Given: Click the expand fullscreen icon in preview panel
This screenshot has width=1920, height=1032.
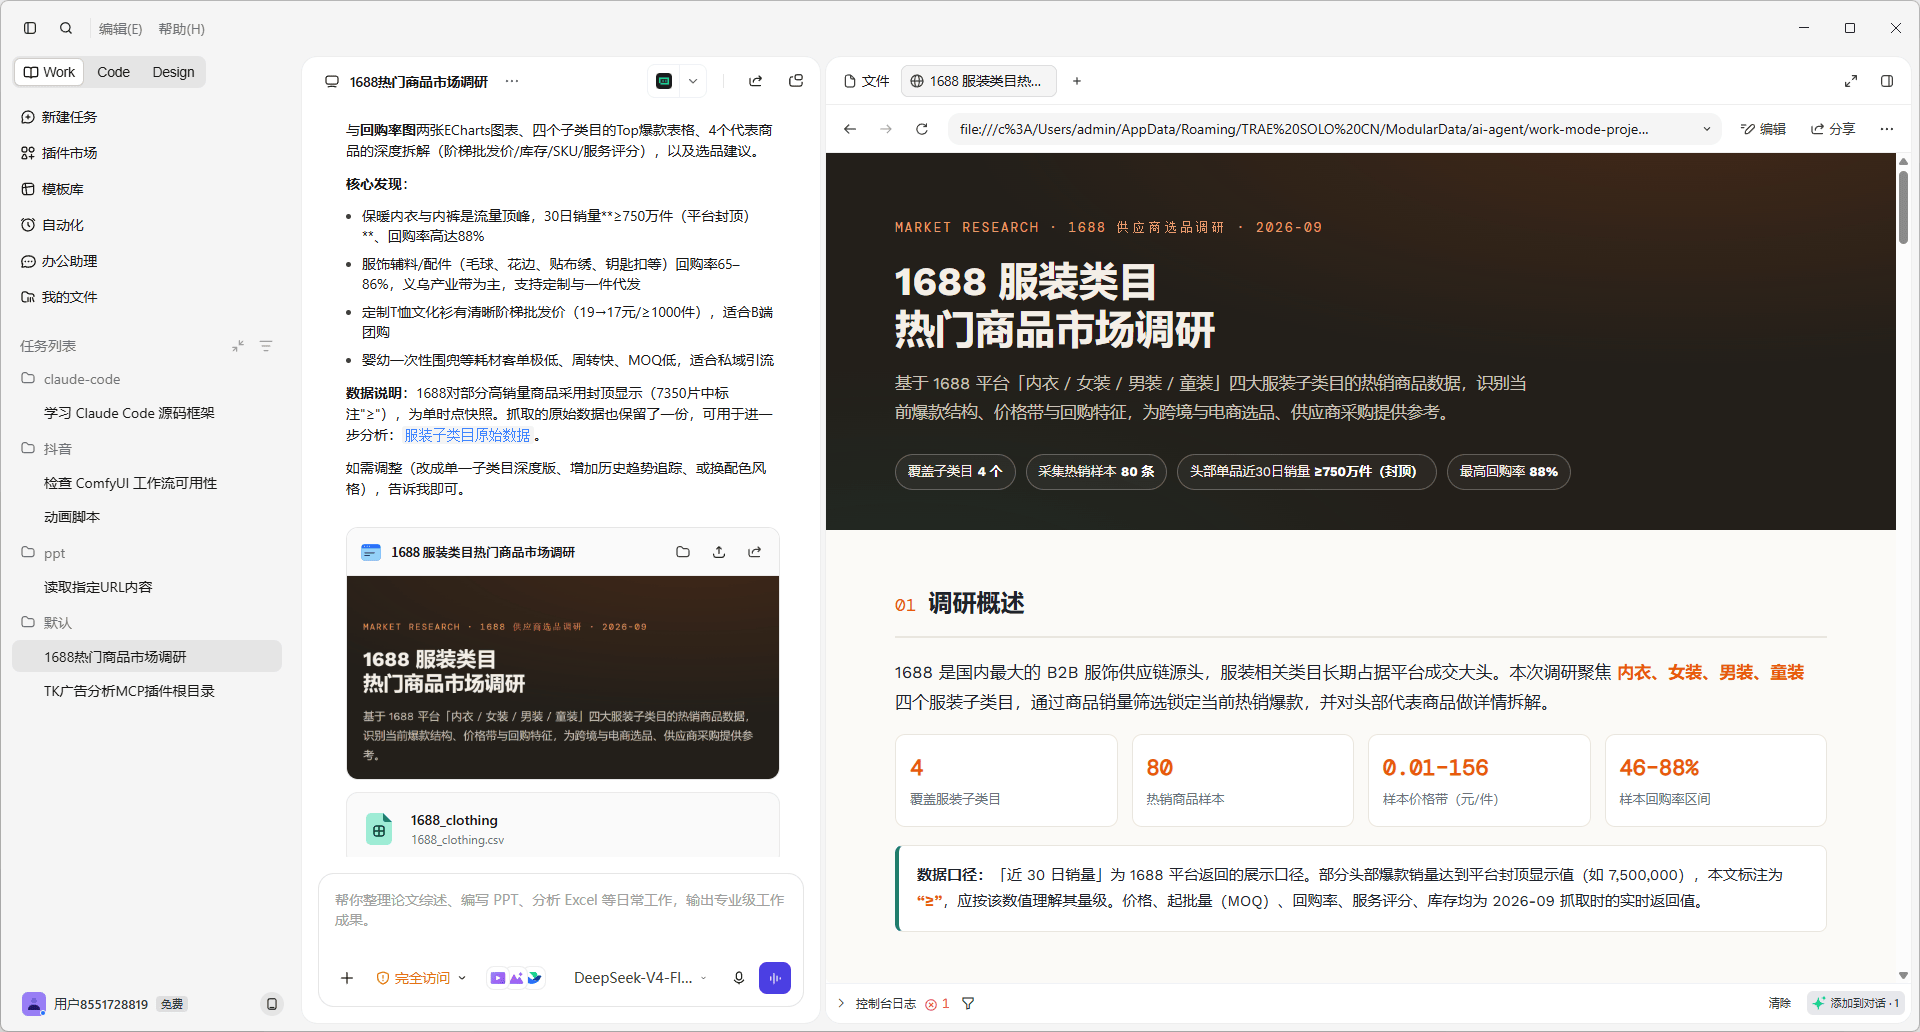Looking at the screenshot, I should pyautogui.click(x=1851, y=81).
